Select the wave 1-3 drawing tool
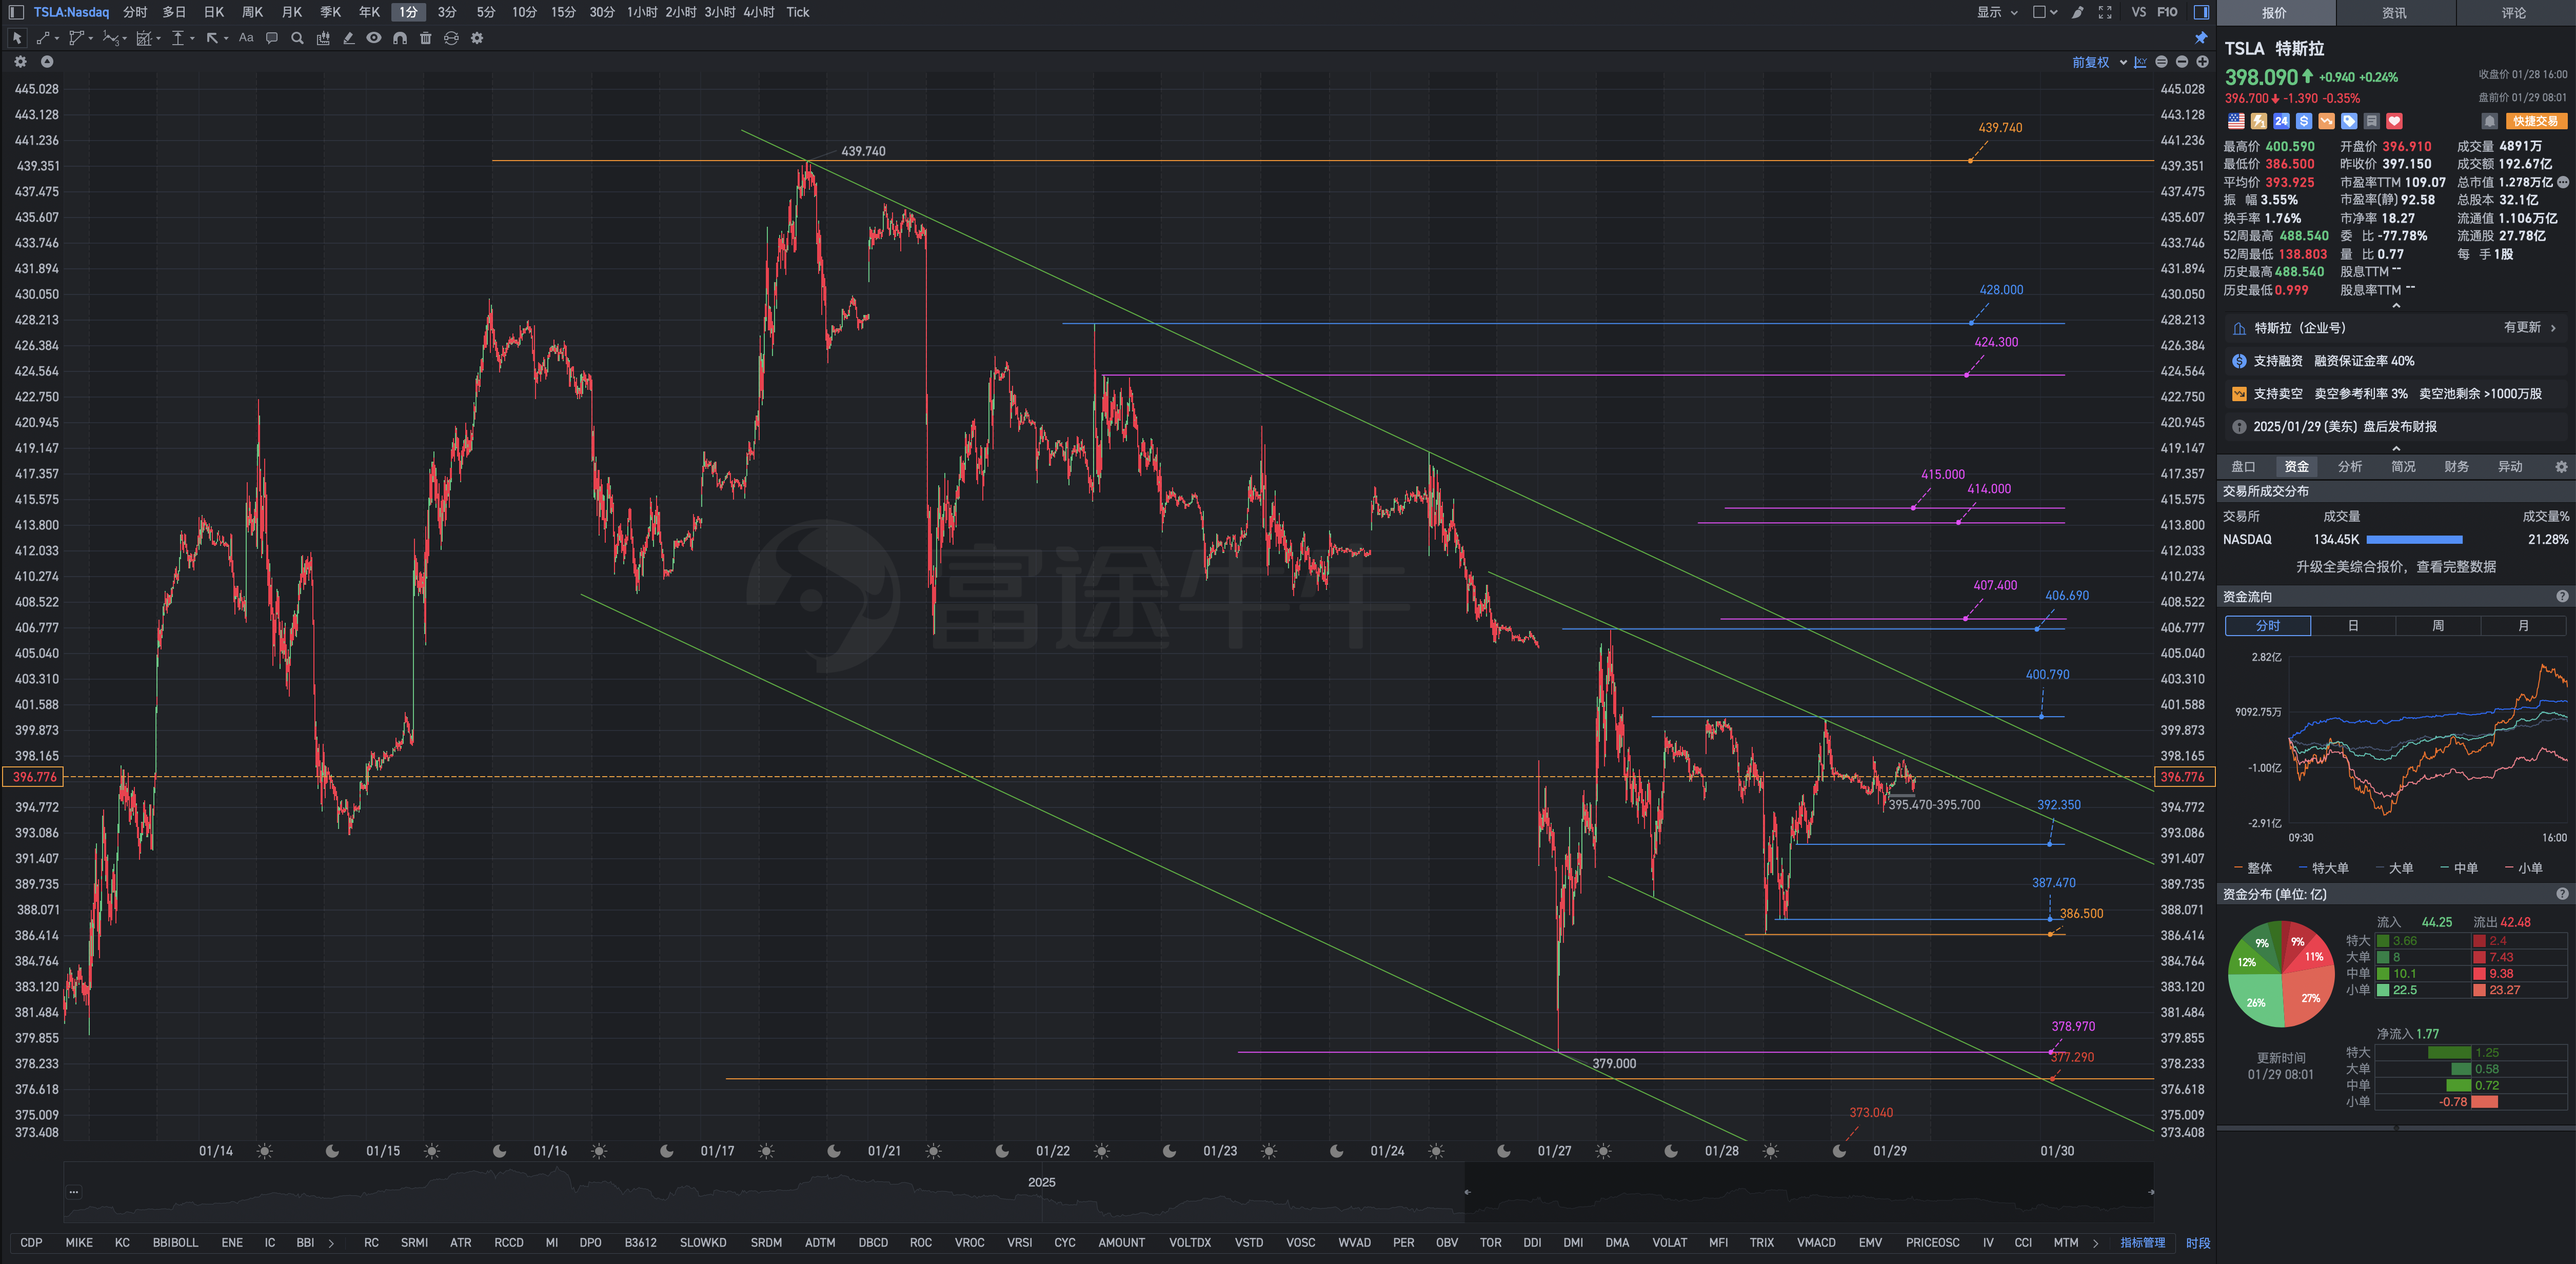Viewport: 2576px width, 1264px height. point(110,38)
